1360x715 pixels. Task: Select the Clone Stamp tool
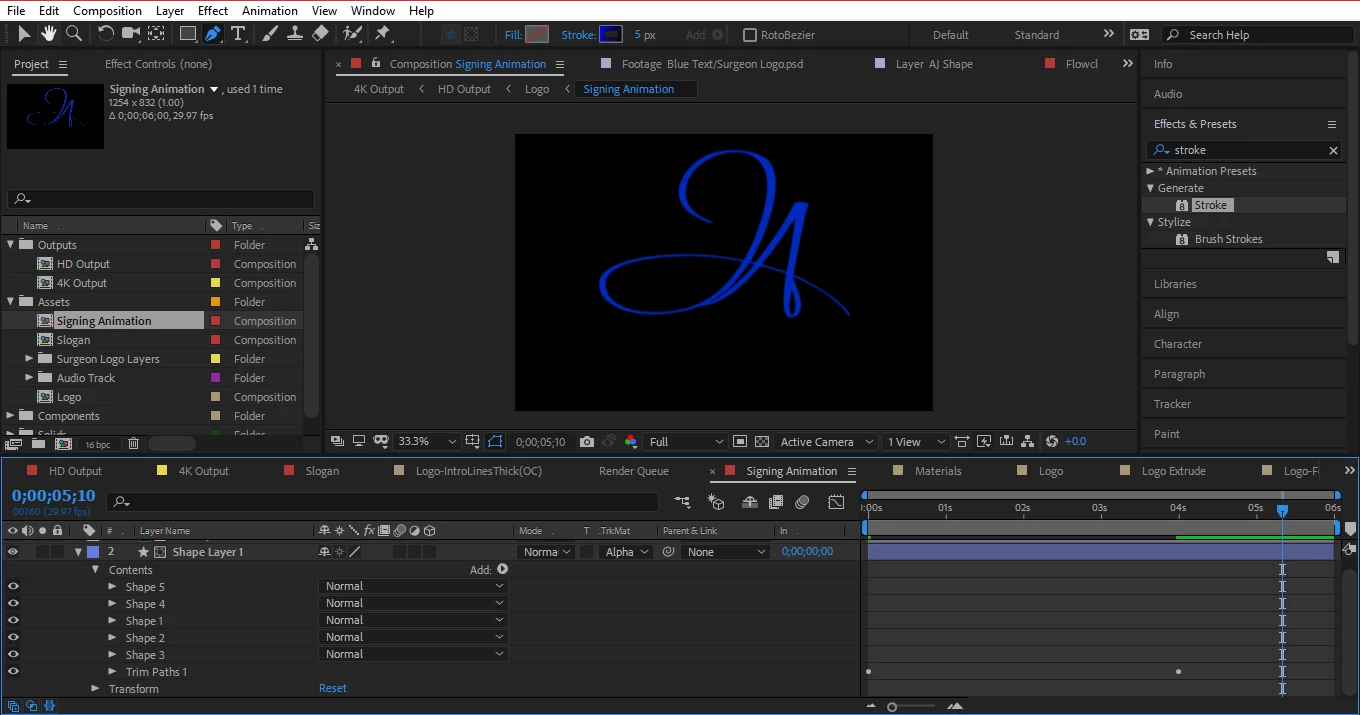coord(295,34)
